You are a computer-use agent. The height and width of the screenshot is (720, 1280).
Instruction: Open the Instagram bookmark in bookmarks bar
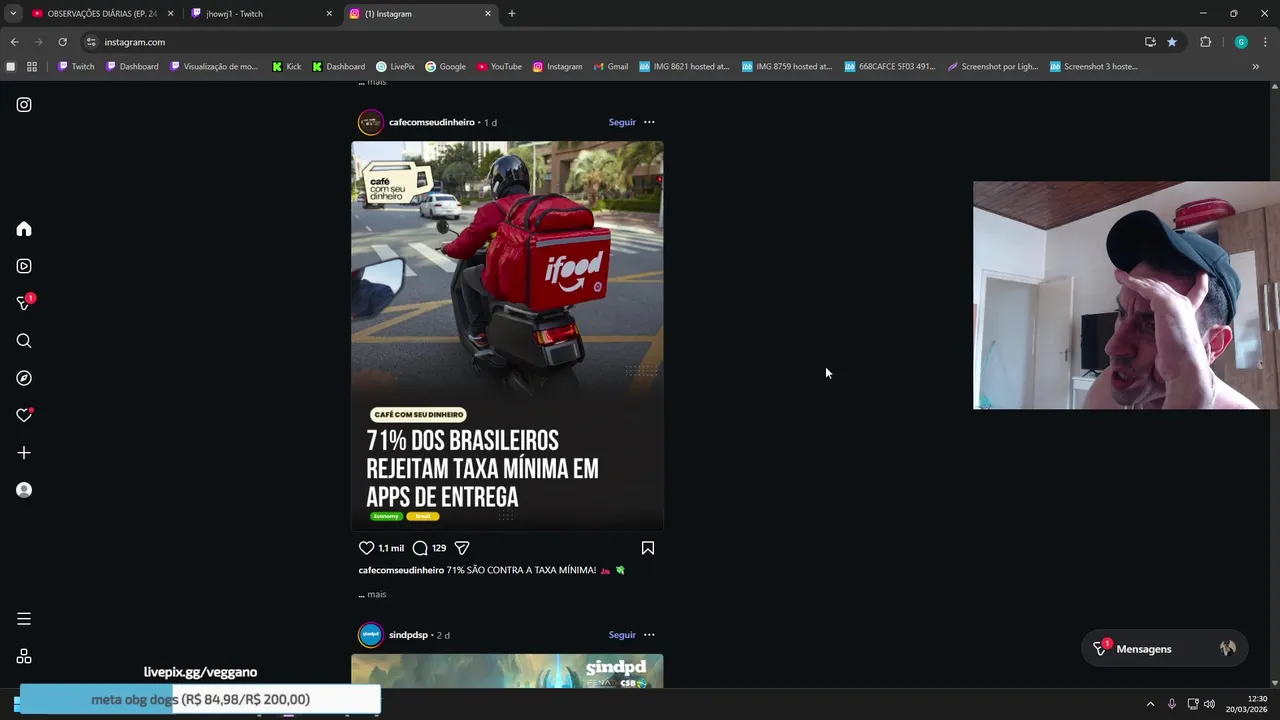(557, 67)
